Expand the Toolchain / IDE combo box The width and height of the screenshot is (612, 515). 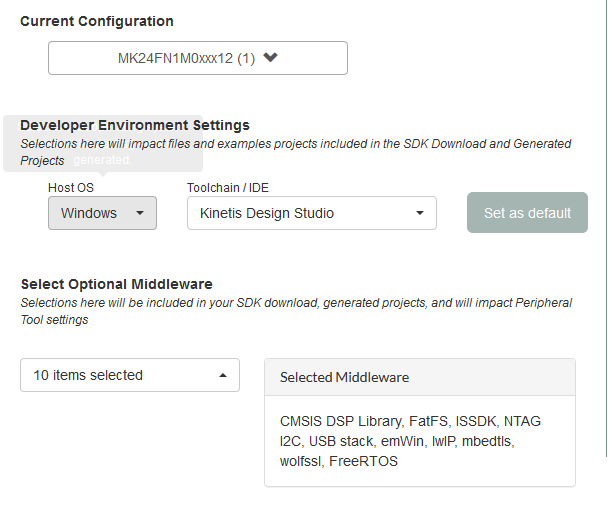tap(311, 213)
